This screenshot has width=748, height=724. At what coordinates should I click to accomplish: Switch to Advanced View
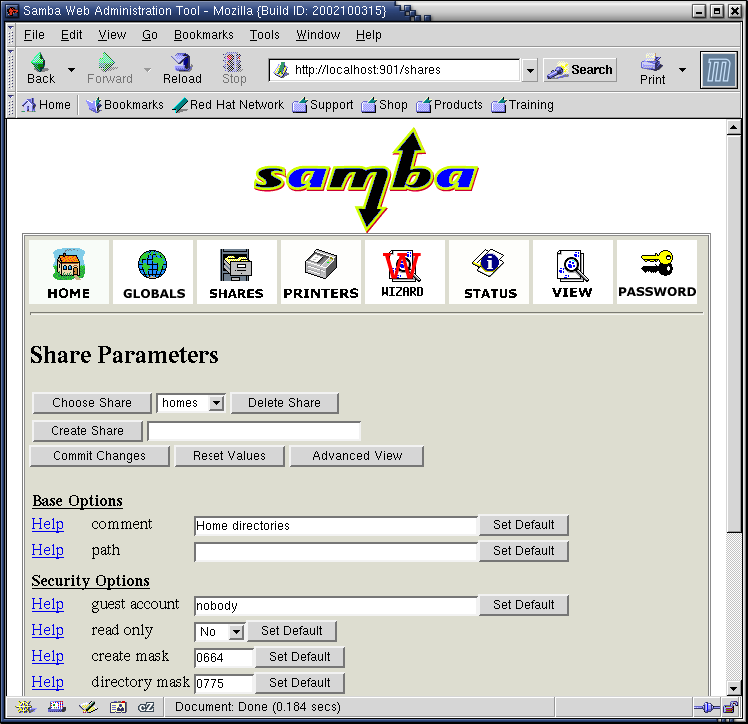357,456
